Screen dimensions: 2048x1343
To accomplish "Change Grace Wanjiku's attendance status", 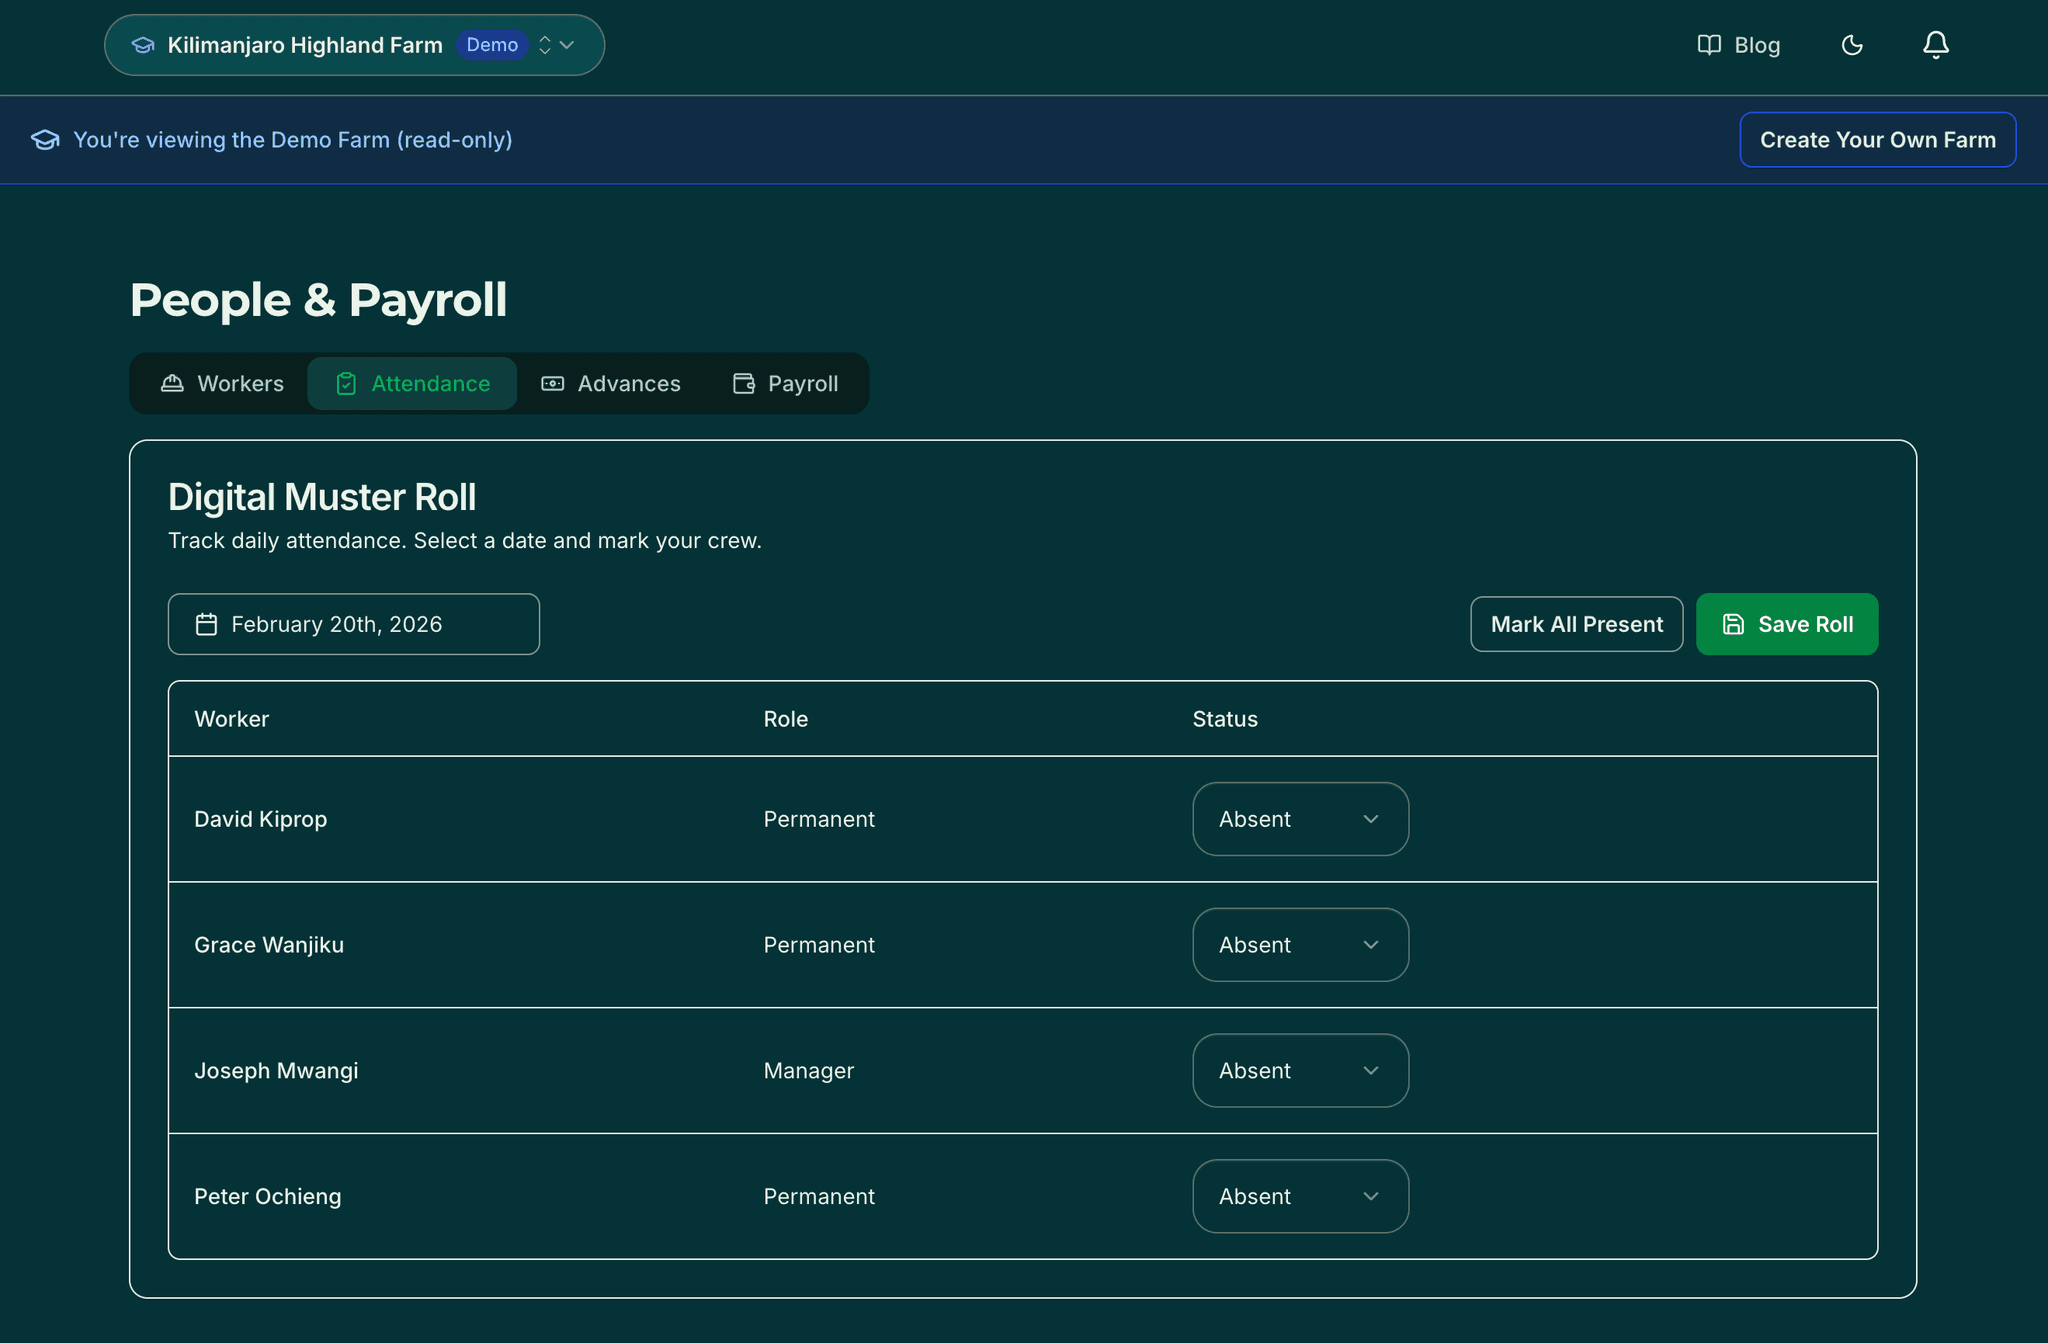I will click(1300, 944).
